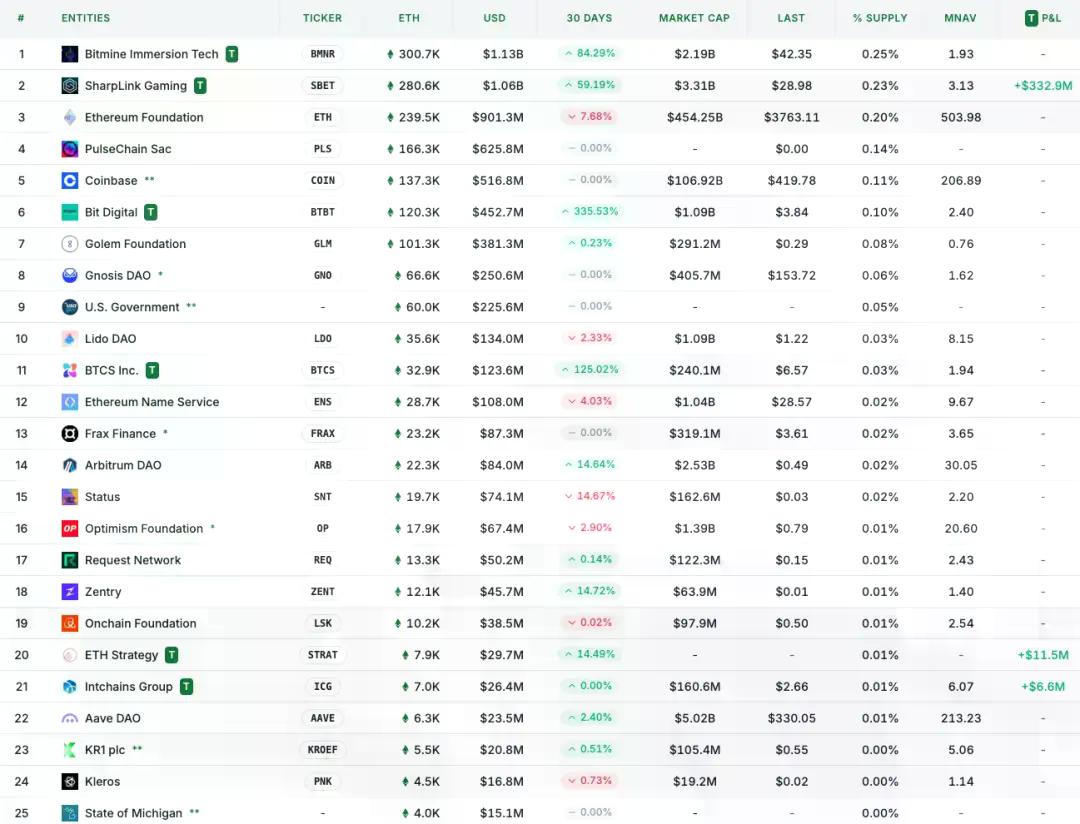Image resolution: width=1080 pixels, height=824 pixels.
Task: Sort by the % SUPPLY column header
Action: point(880,18)
